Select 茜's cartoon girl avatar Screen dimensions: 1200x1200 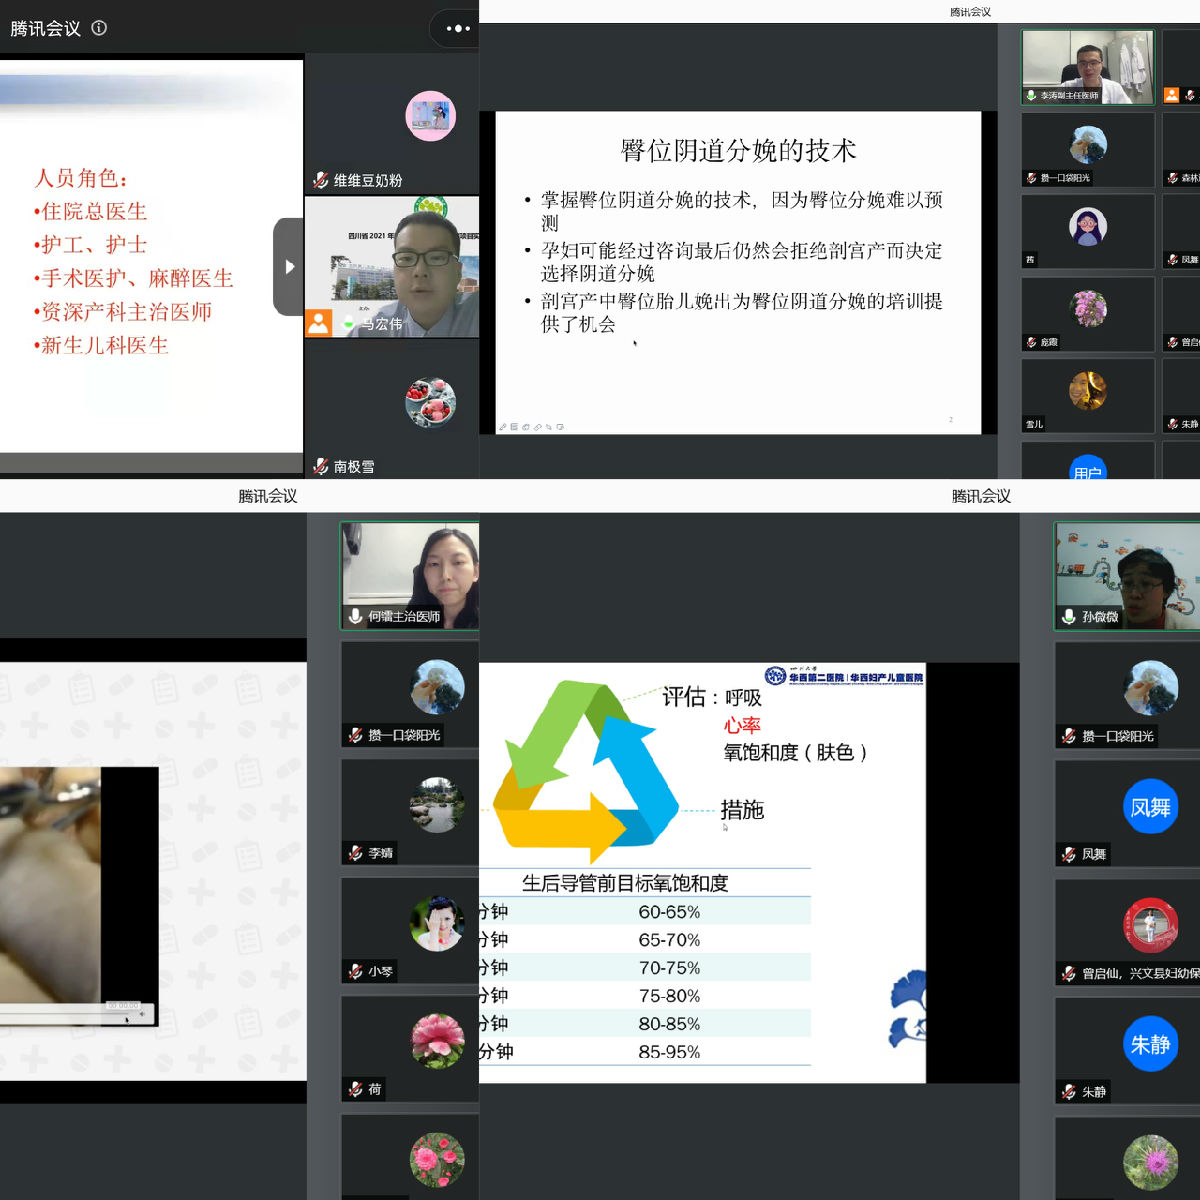(1088, 227)
